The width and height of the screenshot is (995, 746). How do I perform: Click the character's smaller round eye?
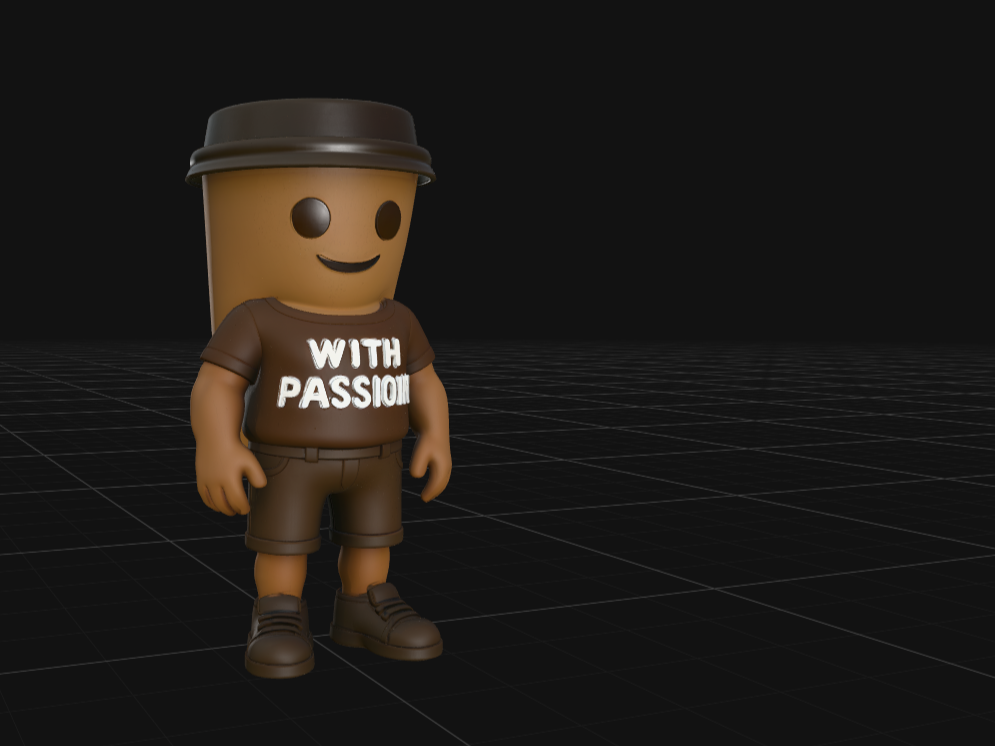coord(388,220)
